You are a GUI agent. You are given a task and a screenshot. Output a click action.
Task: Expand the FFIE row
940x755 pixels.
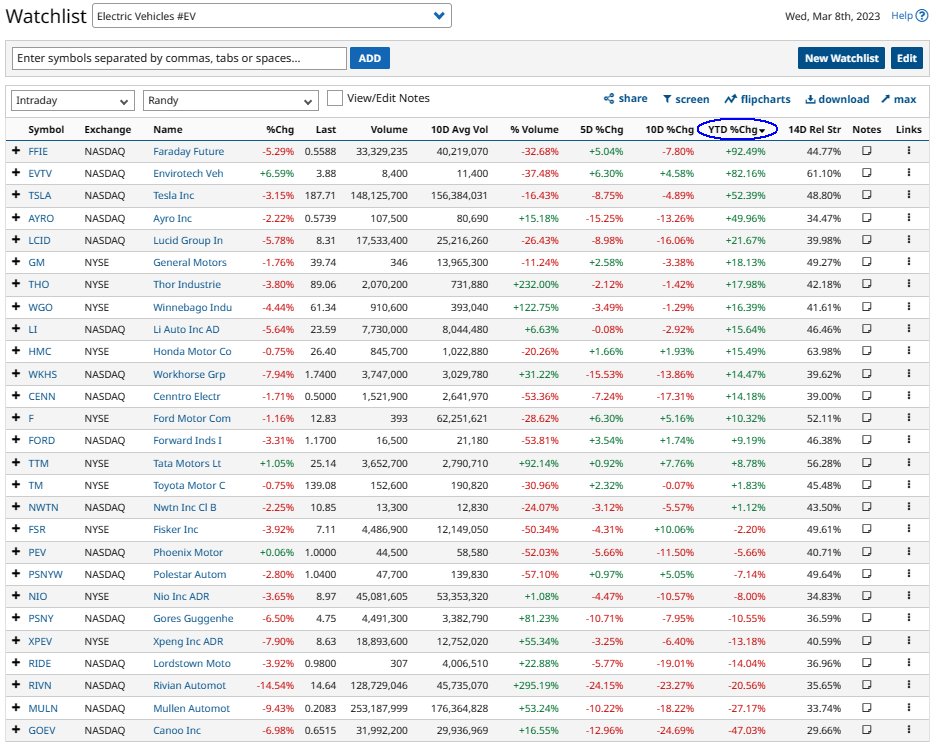pyautogui.click(x=16, y=151)
